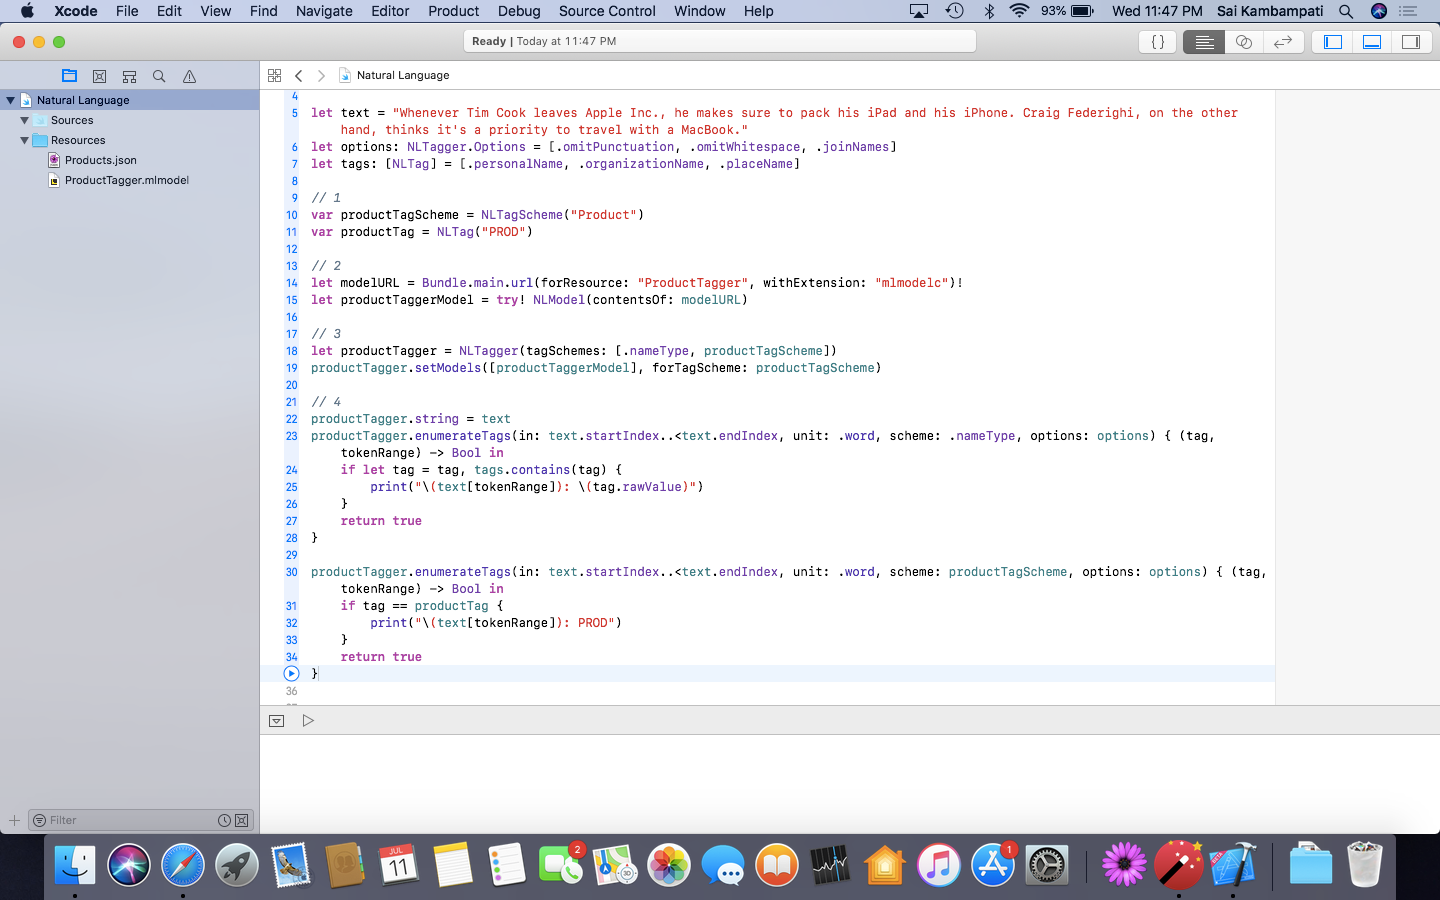Switch to the version editor
1440x900 pixels.
click(1283, 42)
